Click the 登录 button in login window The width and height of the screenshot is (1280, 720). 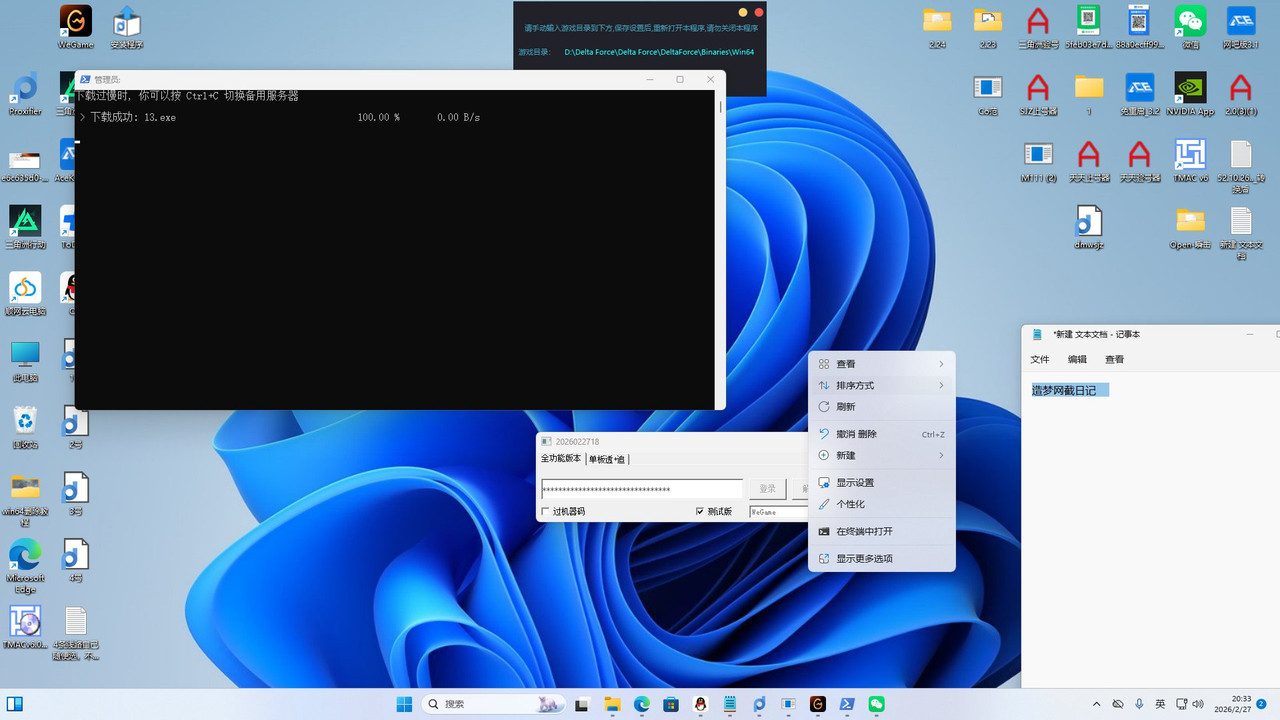click(x=767, y=489)
